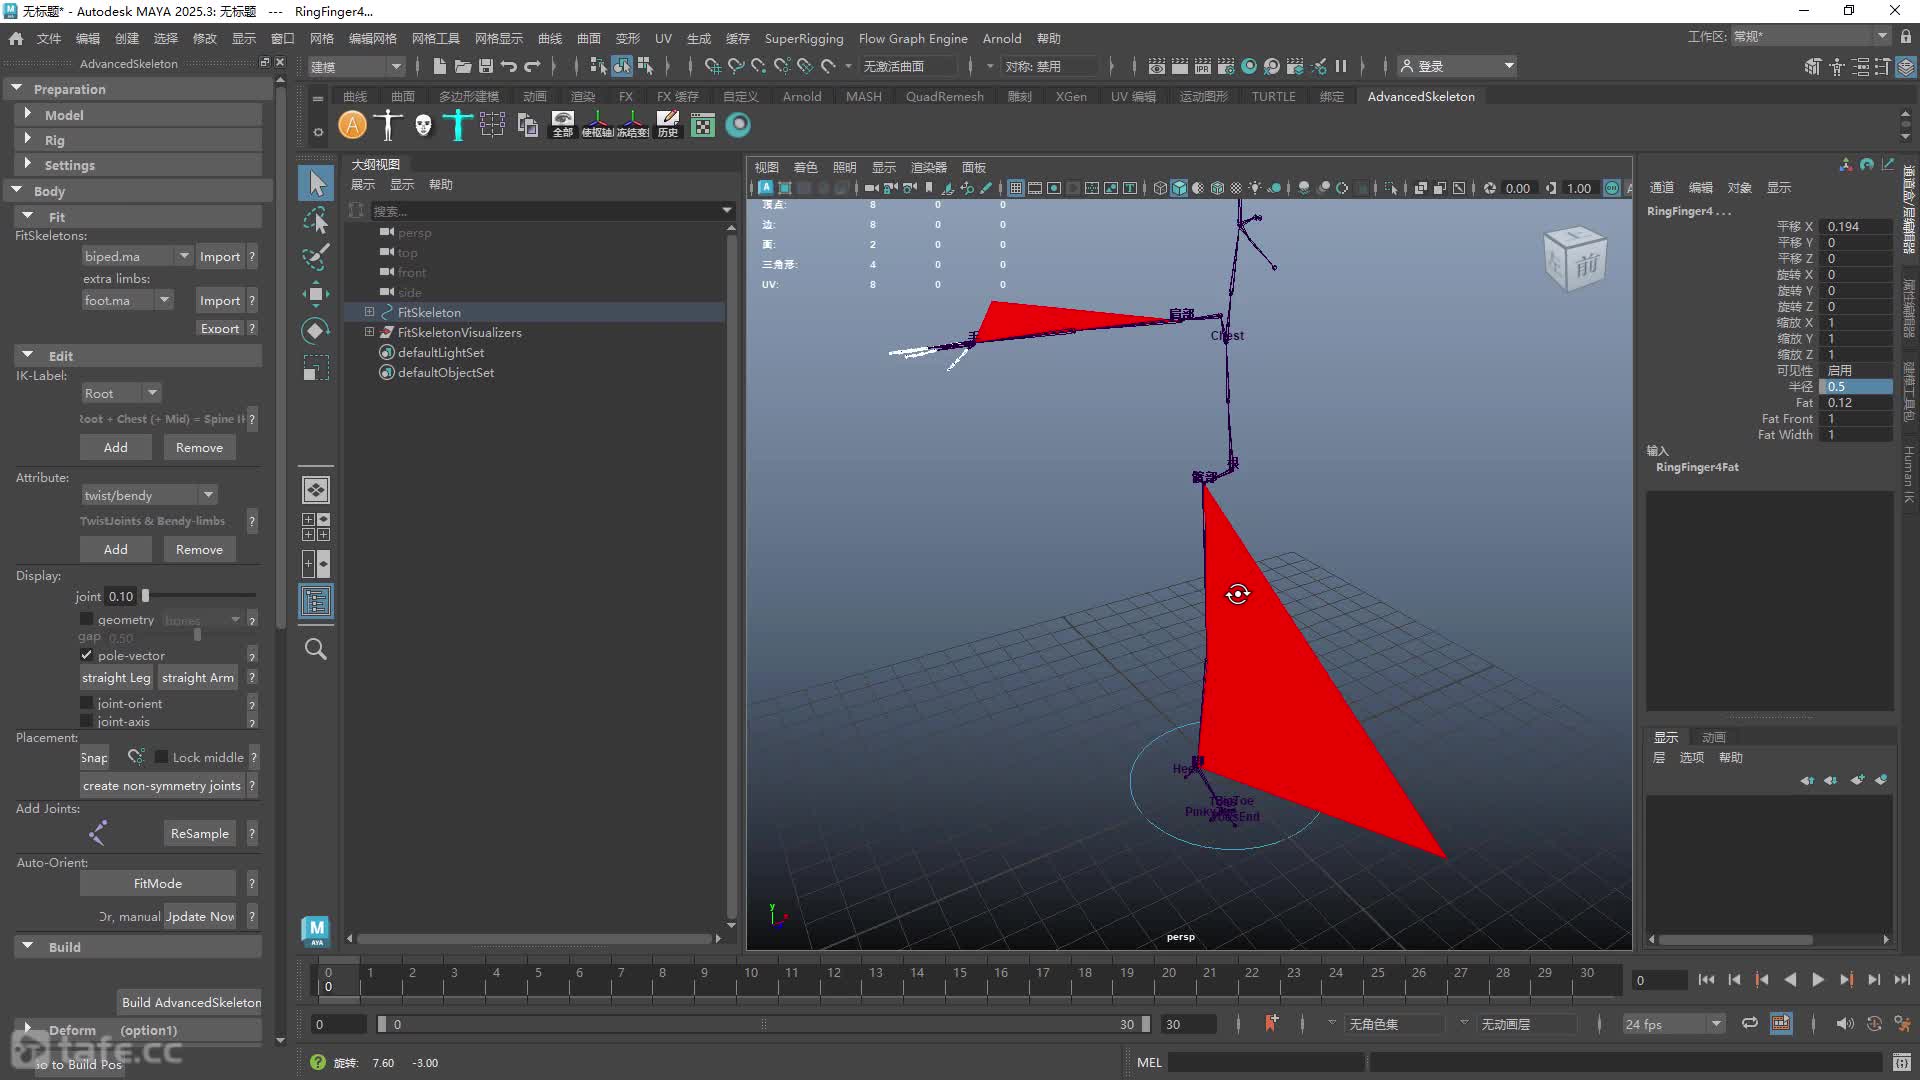Open the twist/bendy attribute dropdown
The height and width of the screenshot is (1080, 1920).
149,495
